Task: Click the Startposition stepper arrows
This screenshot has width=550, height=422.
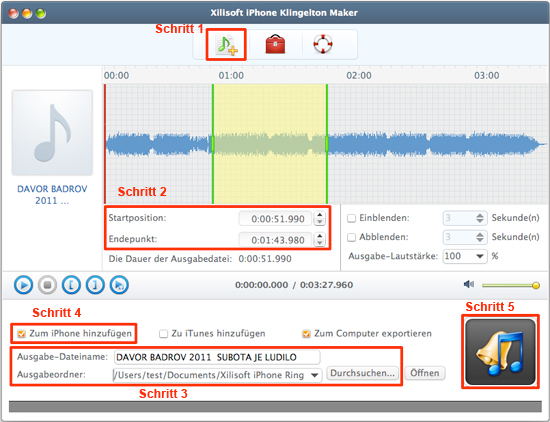Action: click(x=320, y=219)
